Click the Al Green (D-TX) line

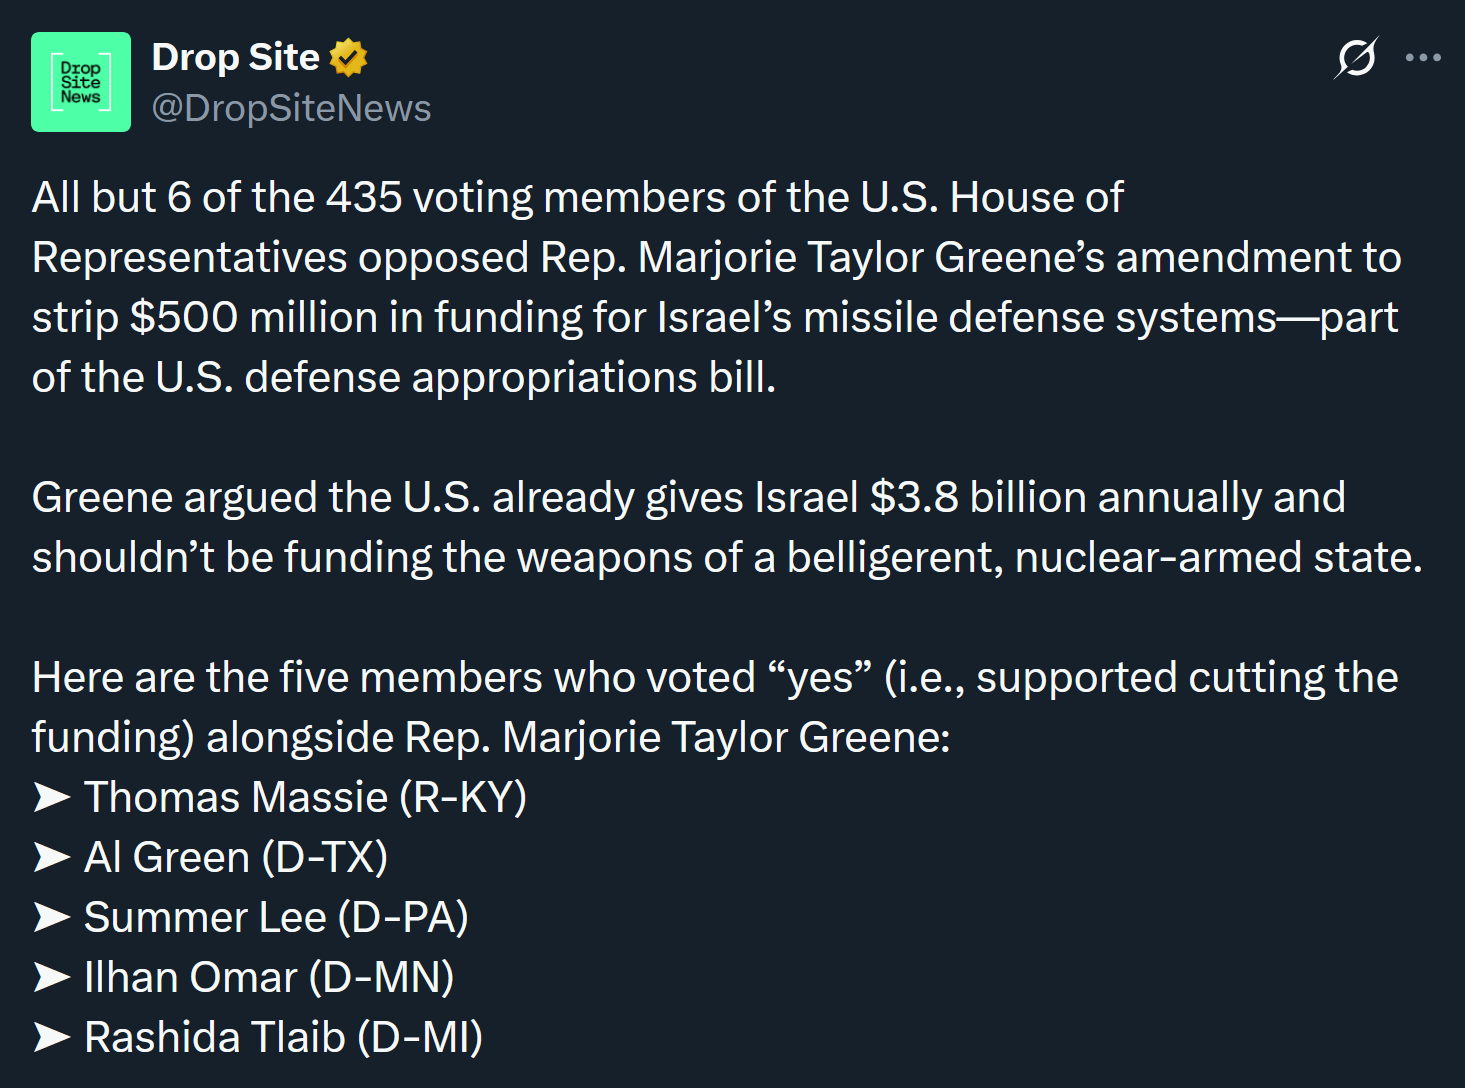(x=236, y=857)
